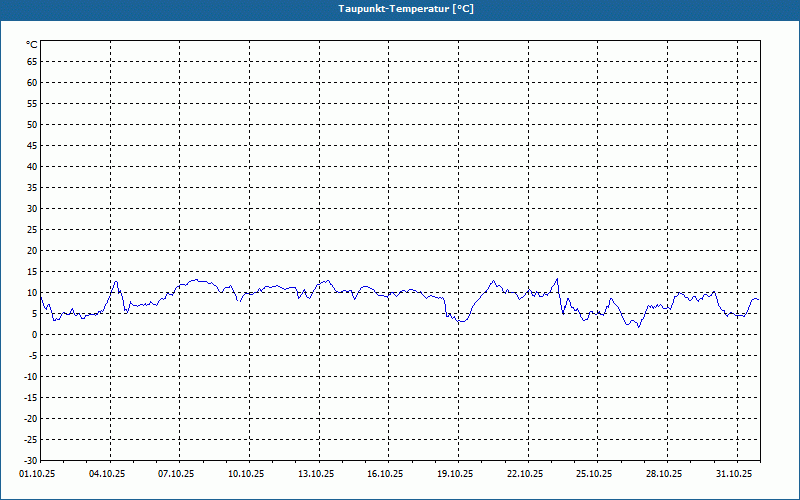
Task: Click the date label 04.10.25
Action: (x=107, y=474)
